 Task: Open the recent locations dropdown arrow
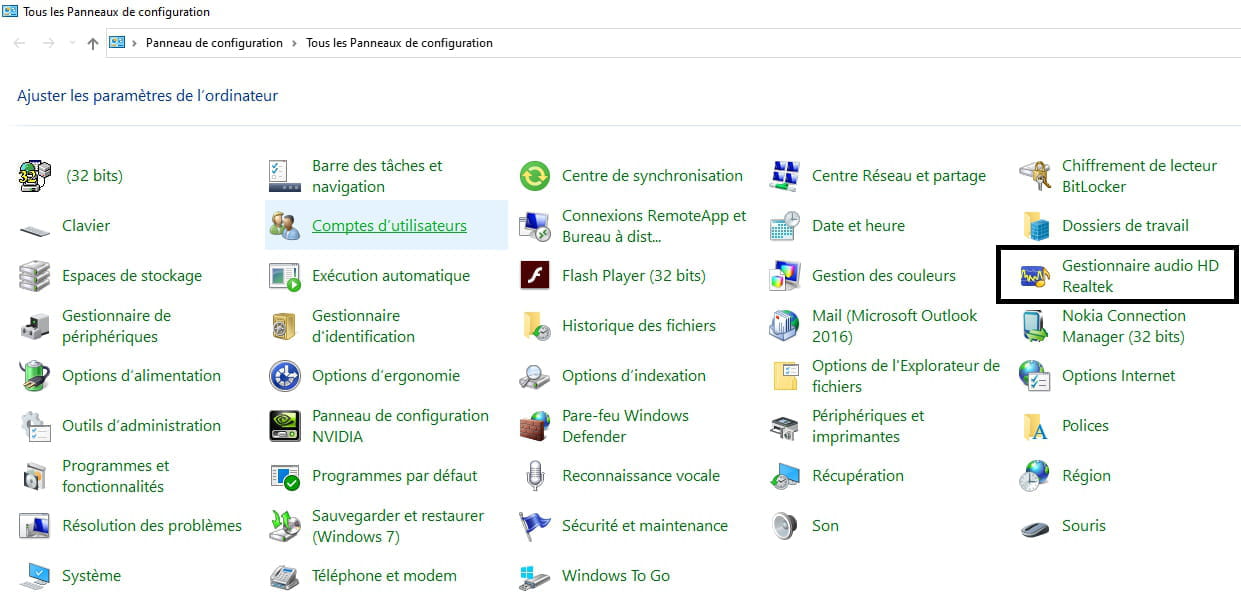71,43
